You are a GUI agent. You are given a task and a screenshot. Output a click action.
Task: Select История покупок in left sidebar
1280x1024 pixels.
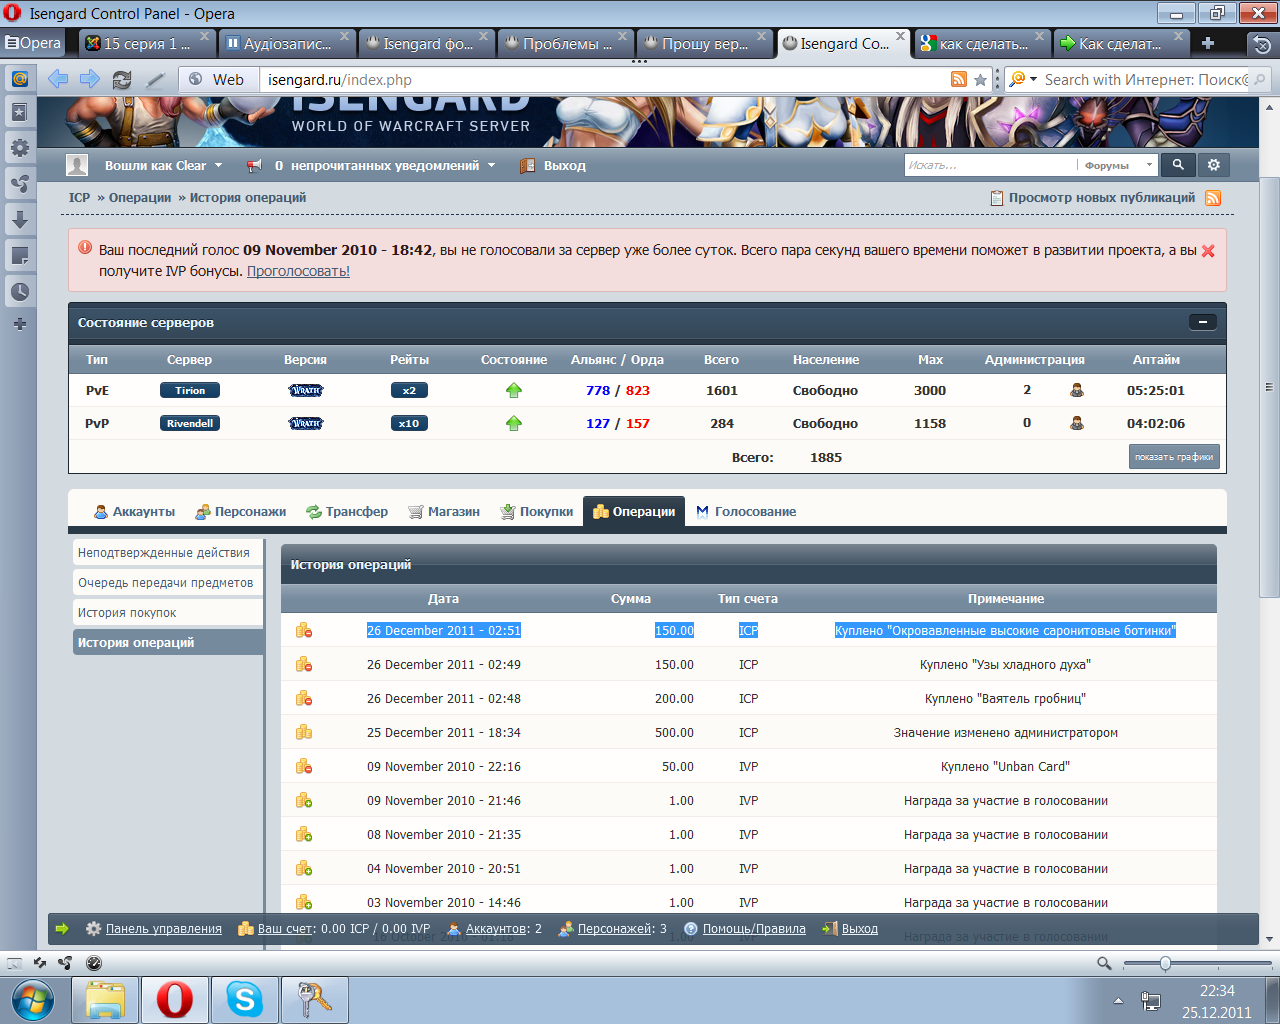(127, 613)
